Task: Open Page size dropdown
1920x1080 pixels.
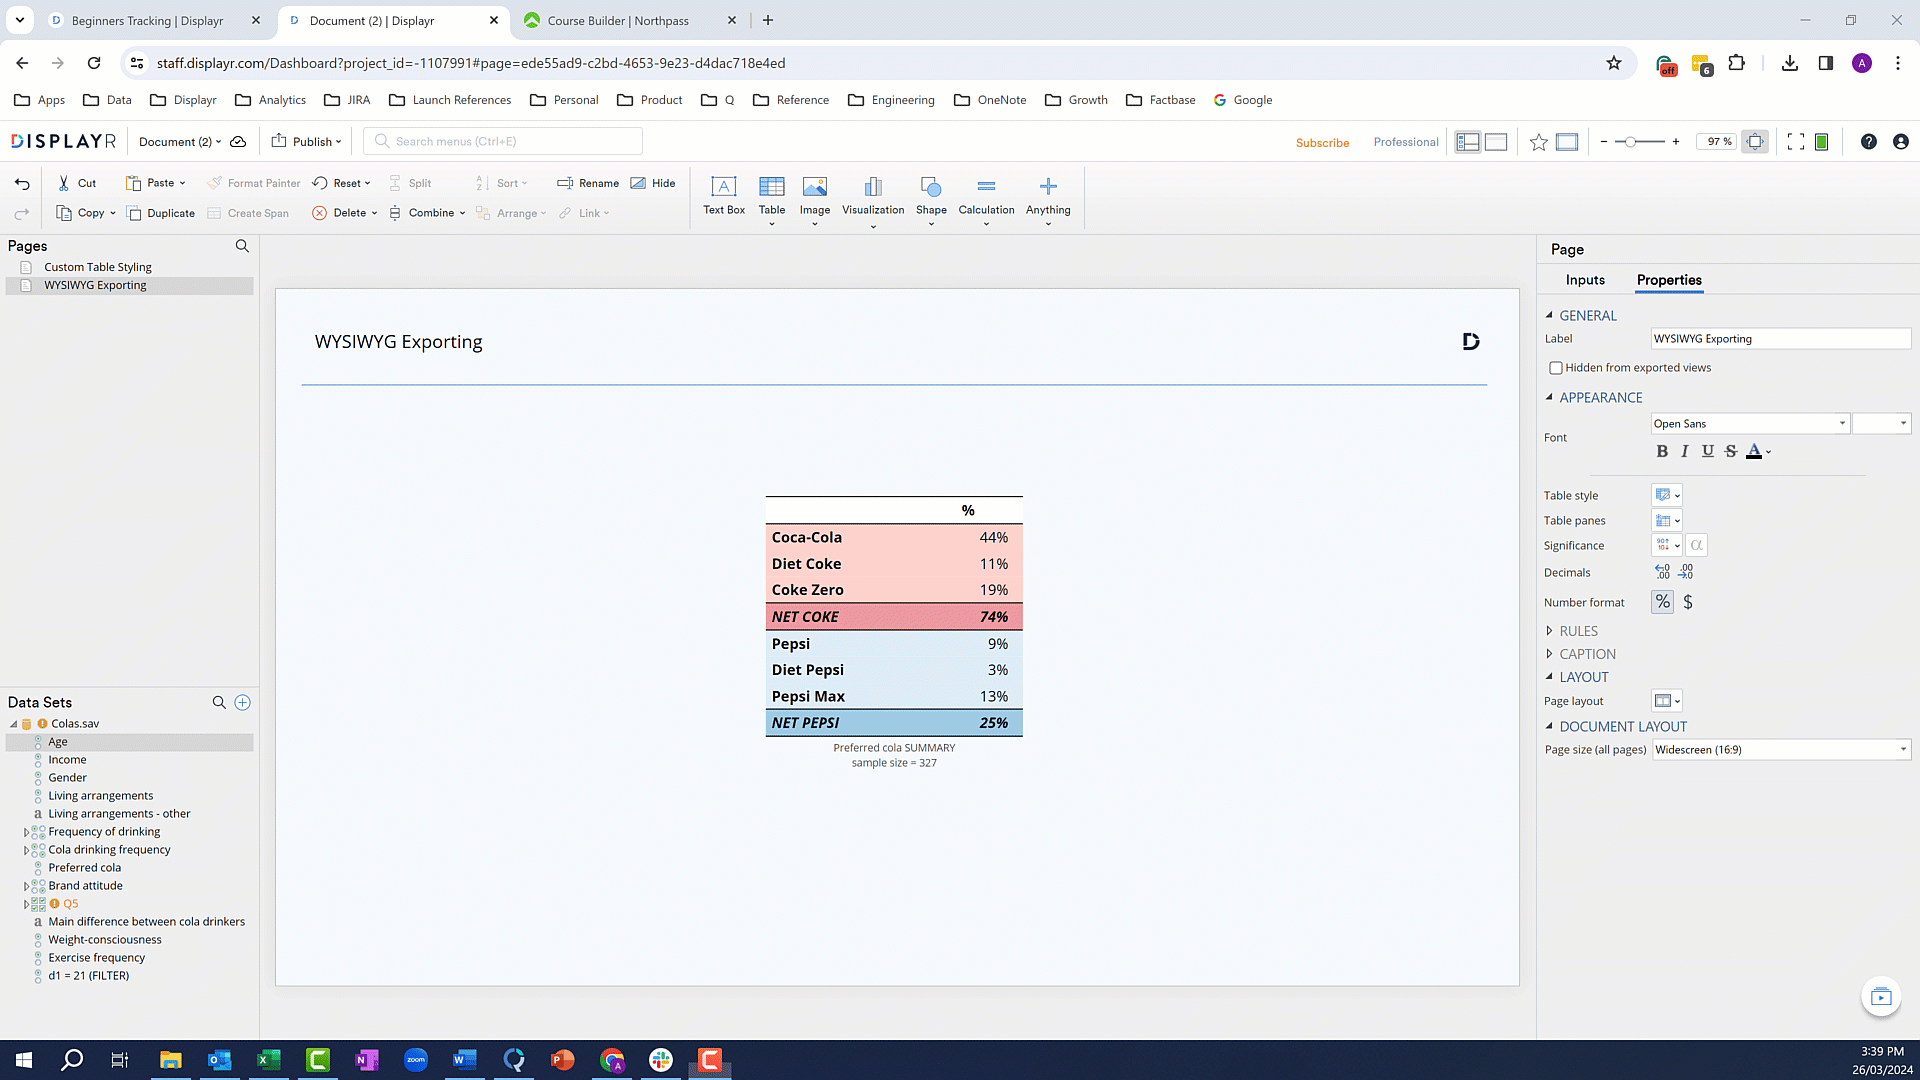Action: point(1780,750)
